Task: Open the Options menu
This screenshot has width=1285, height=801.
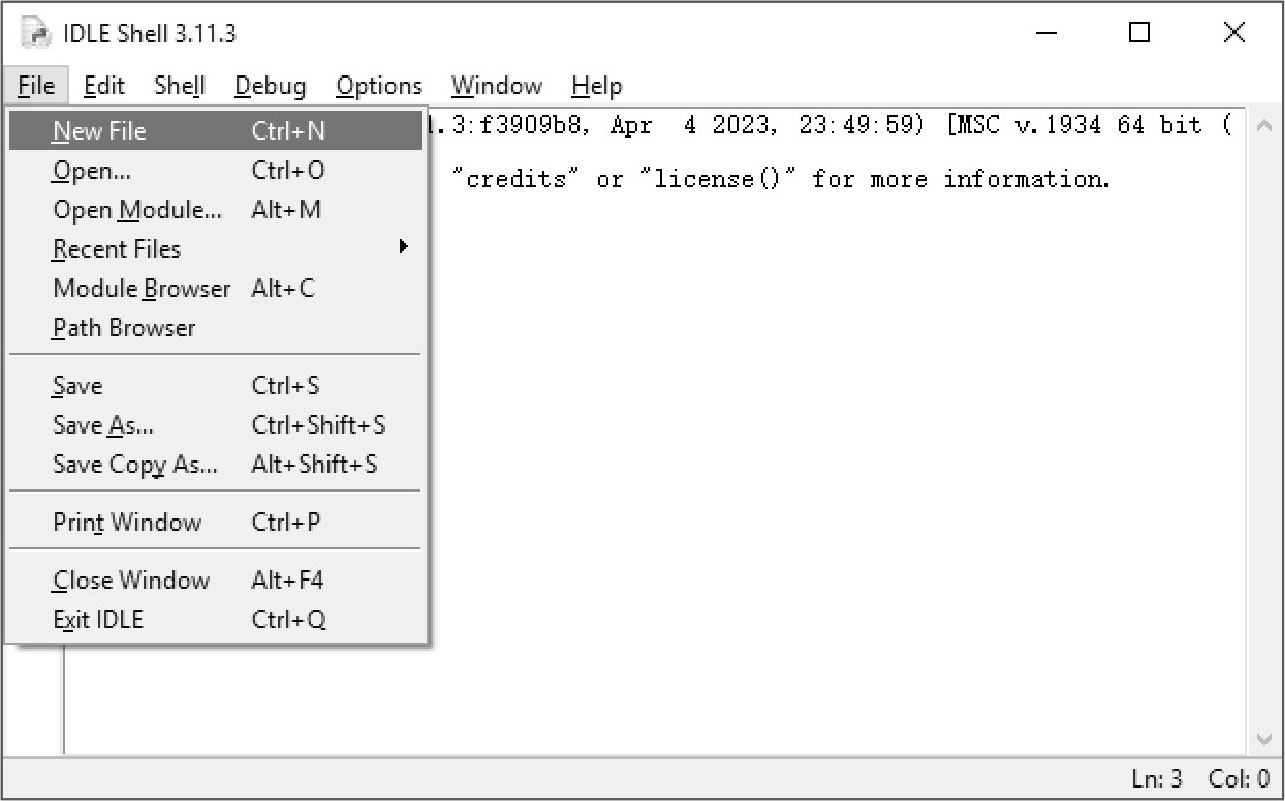Action: (379, 86)
